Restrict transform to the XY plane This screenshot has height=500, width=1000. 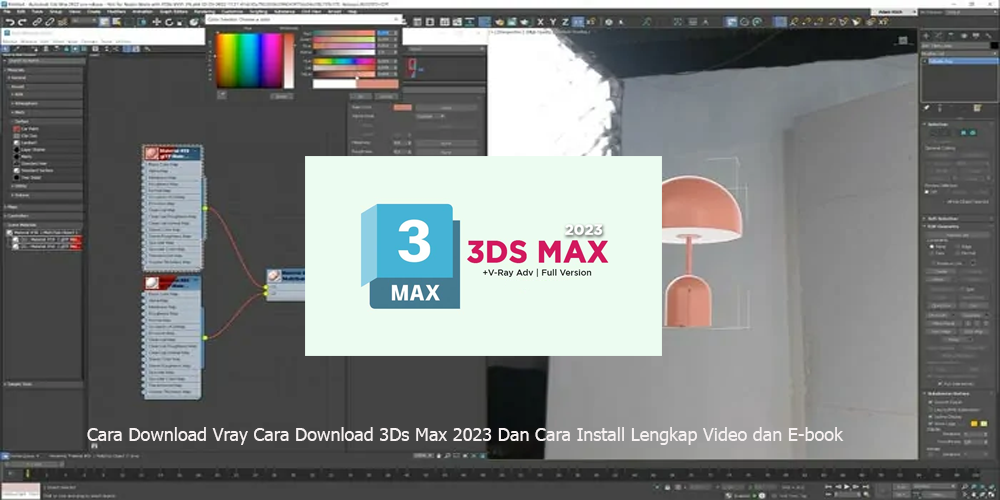coord(577,22)
